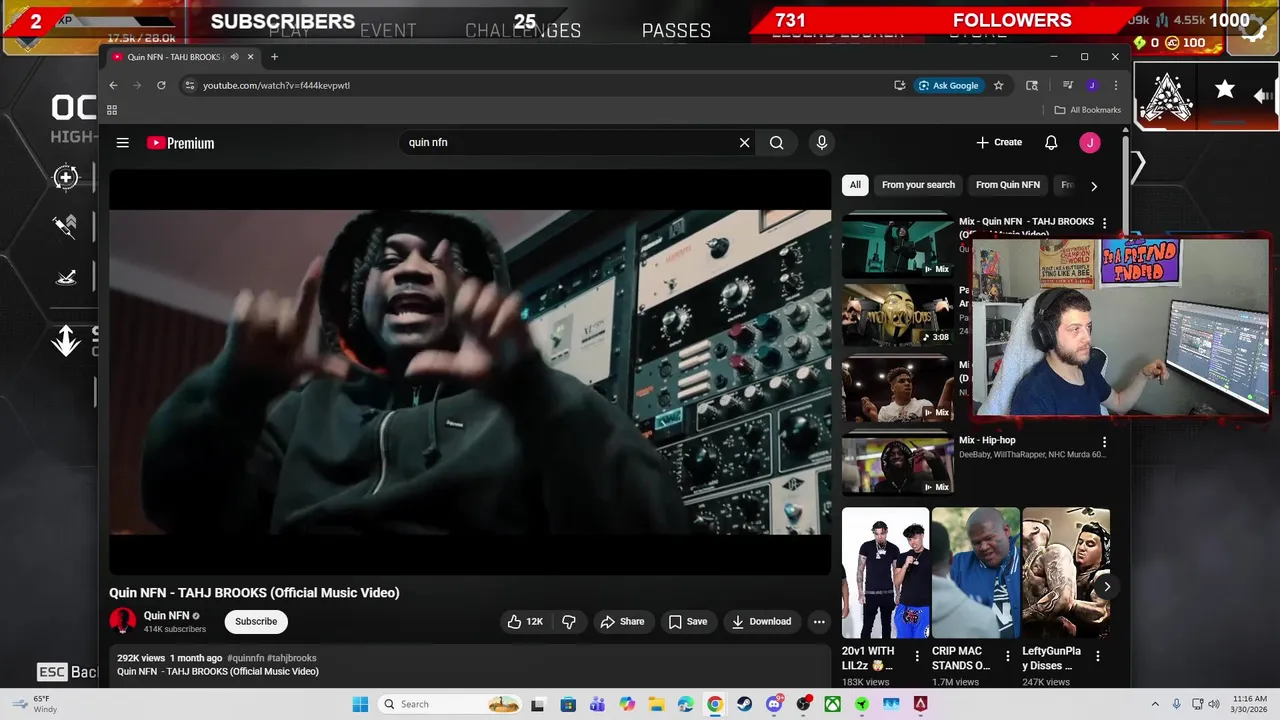Screen dimensions: 1280x720
Task: Open Chrome three-dot menu
Action: pos(1116,86)
